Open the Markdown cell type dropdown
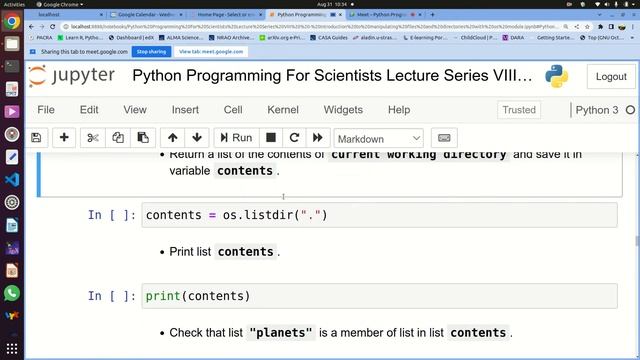Image resolution: width=640 pixels, height=360 pixels. (x=379, y=139)
